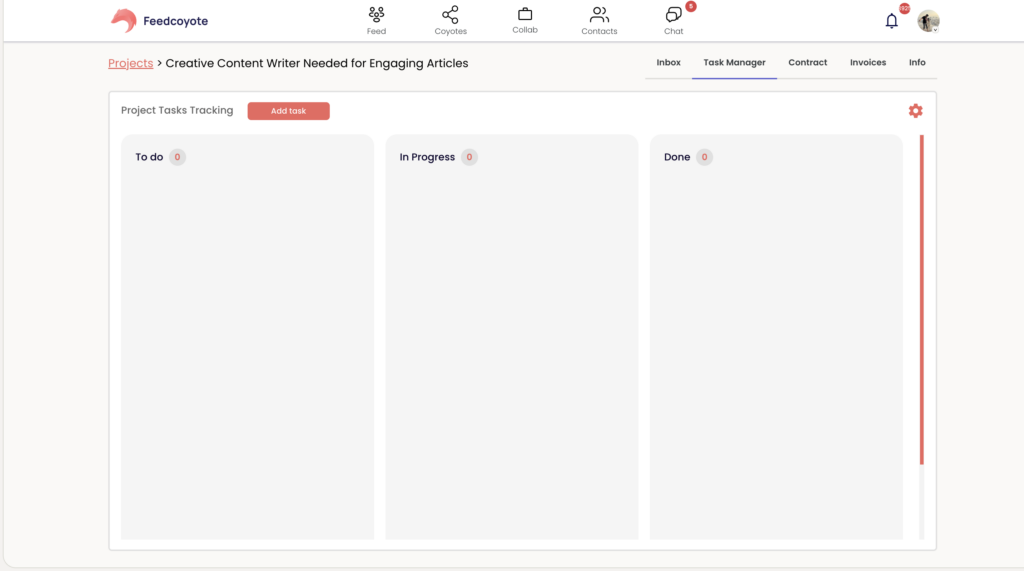Click the Done column count badge
The image size is (1024, 571).
[704, 157]
